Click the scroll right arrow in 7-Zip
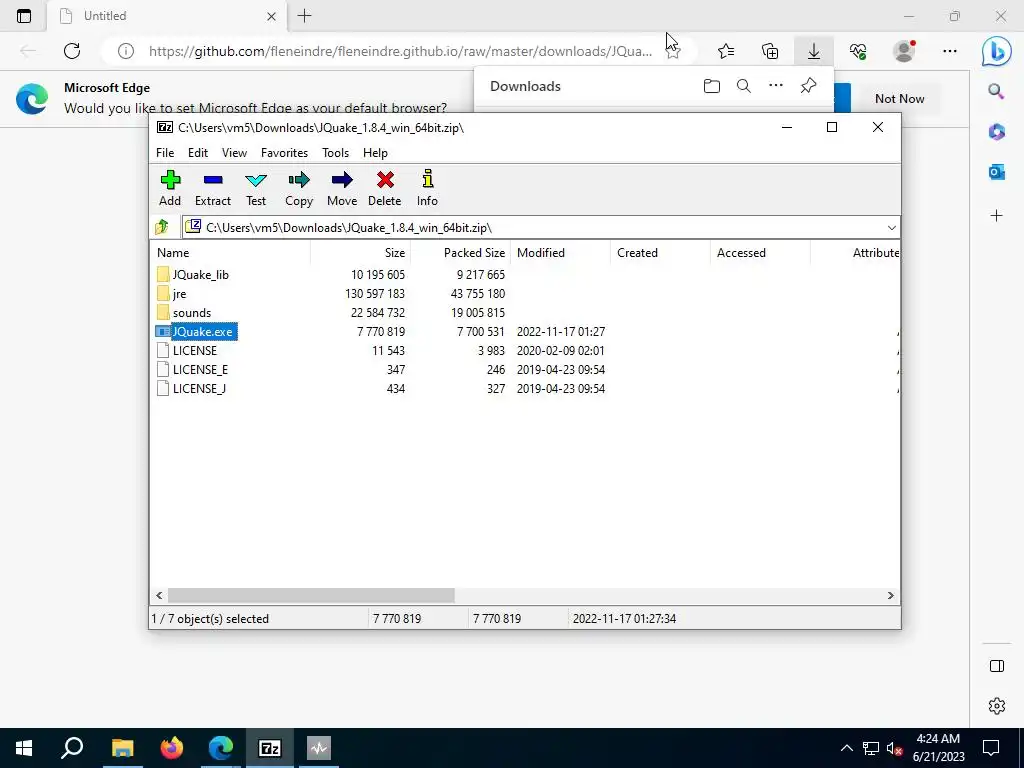Screen dimensions: 1024x768 [890, 595]
